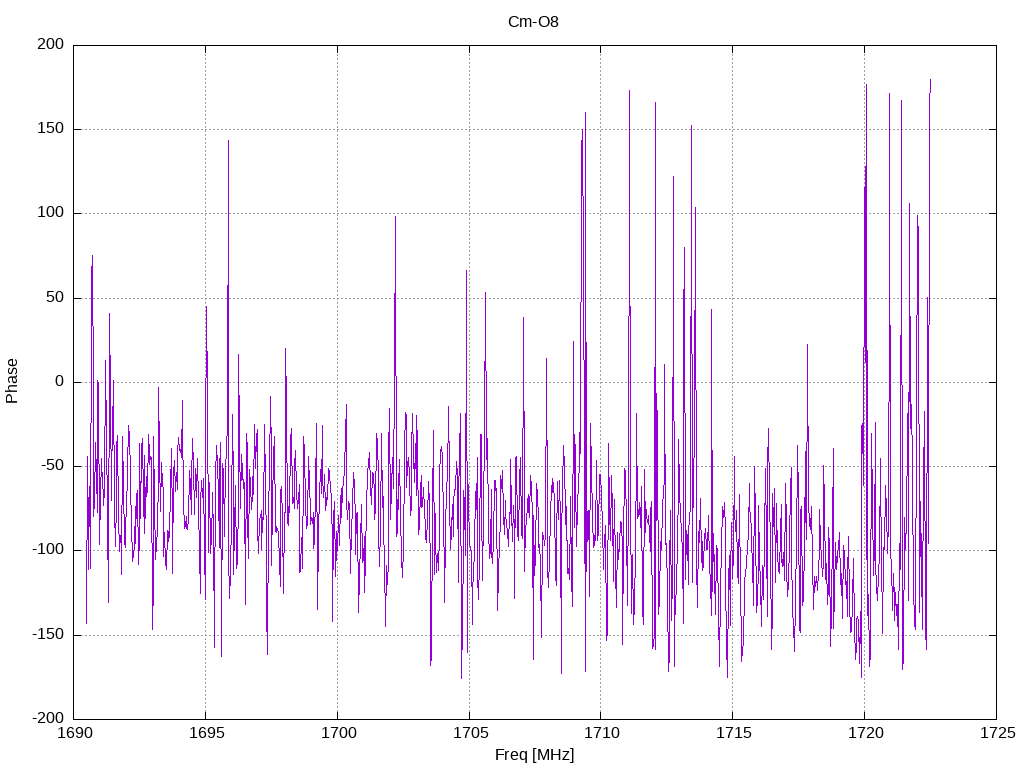Click the x-axis tick label 1715
The height and width of the screenshot is (768, 1024).
pos(733,733)
